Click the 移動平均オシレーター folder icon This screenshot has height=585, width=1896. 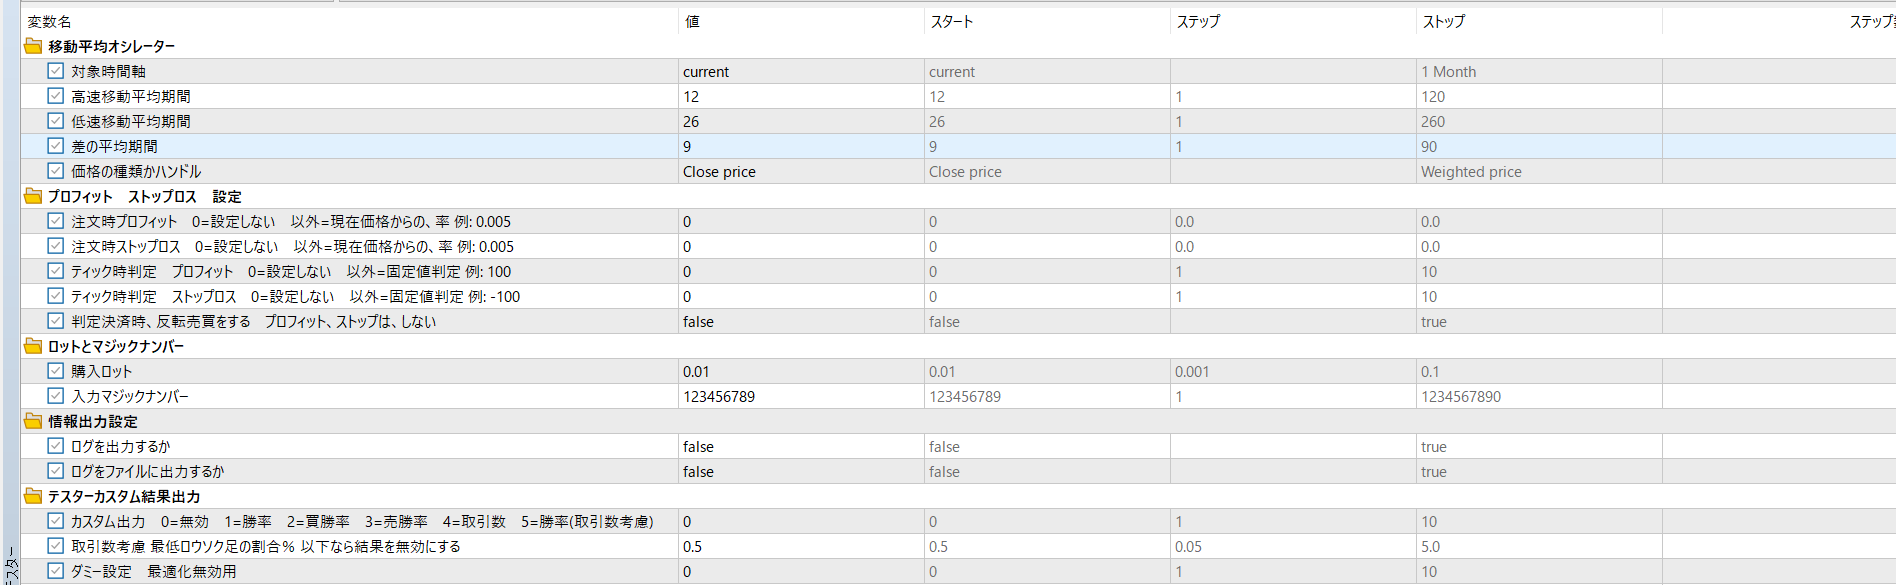[33, 46]
